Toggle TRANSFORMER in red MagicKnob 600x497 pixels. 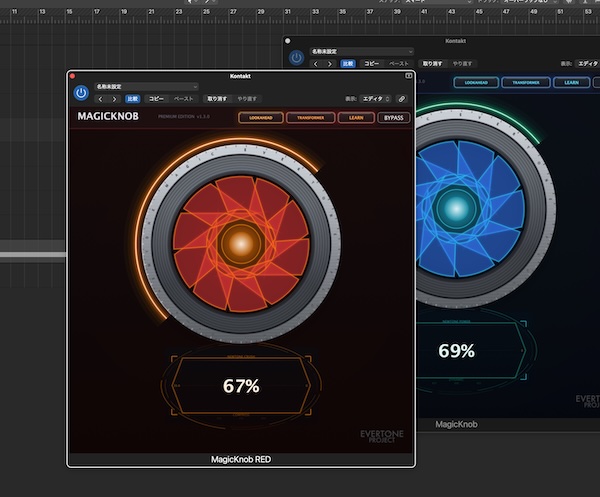click(x=310, y=118)
